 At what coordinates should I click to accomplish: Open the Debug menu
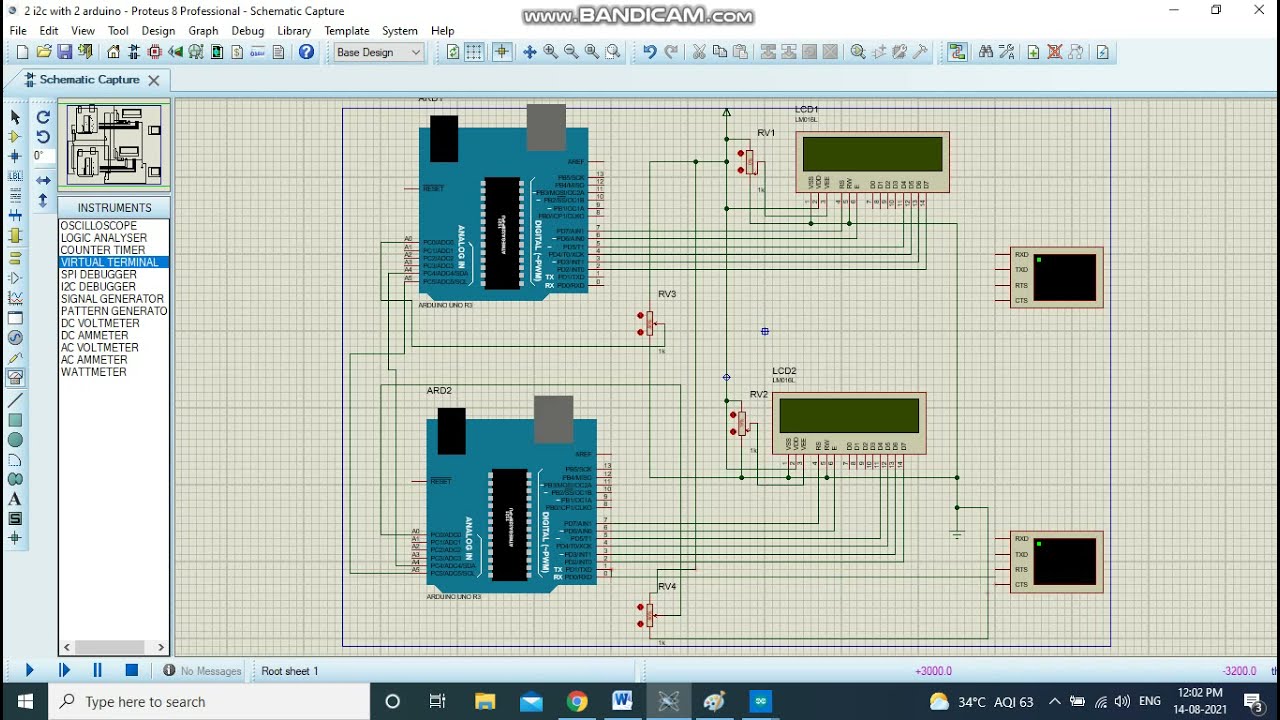248,31
